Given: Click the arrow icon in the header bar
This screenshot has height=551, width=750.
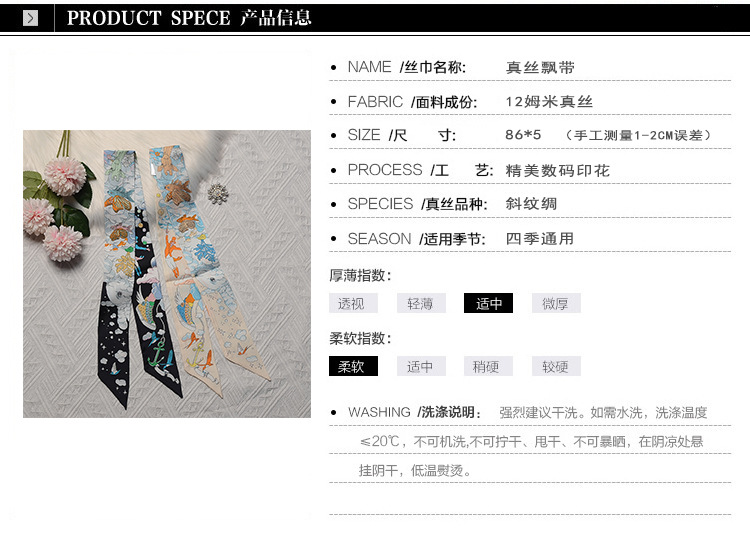Looking at the screenshot, I should [30, 19].
